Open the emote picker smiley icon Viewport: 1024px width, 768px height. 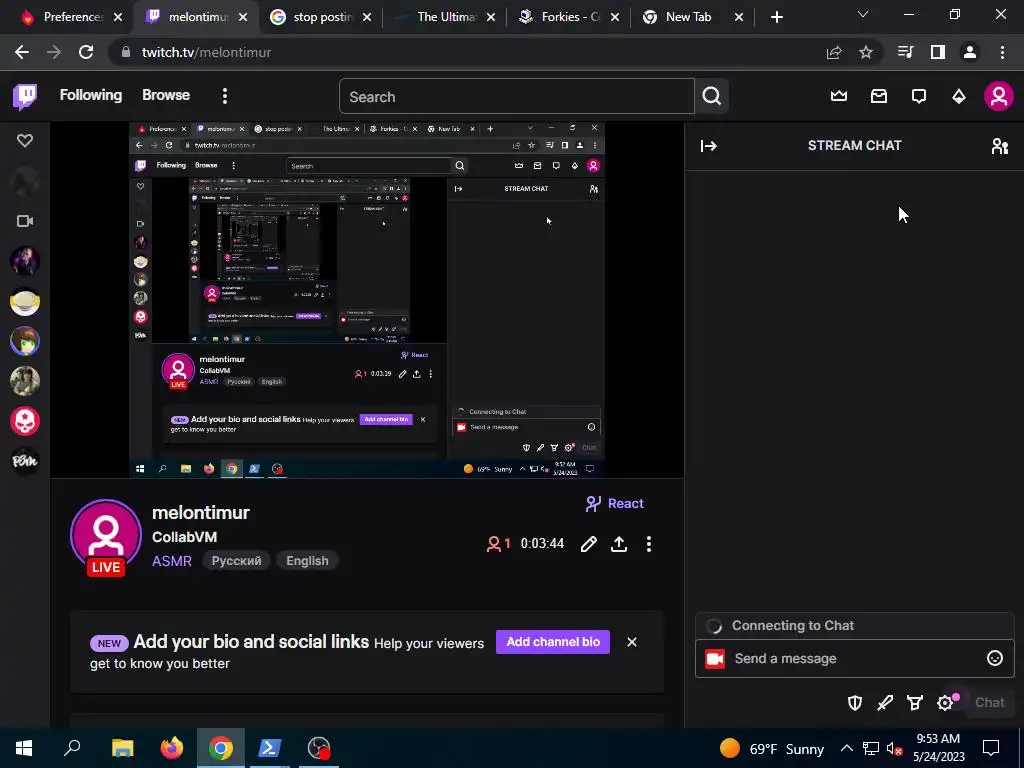point(995,658)
